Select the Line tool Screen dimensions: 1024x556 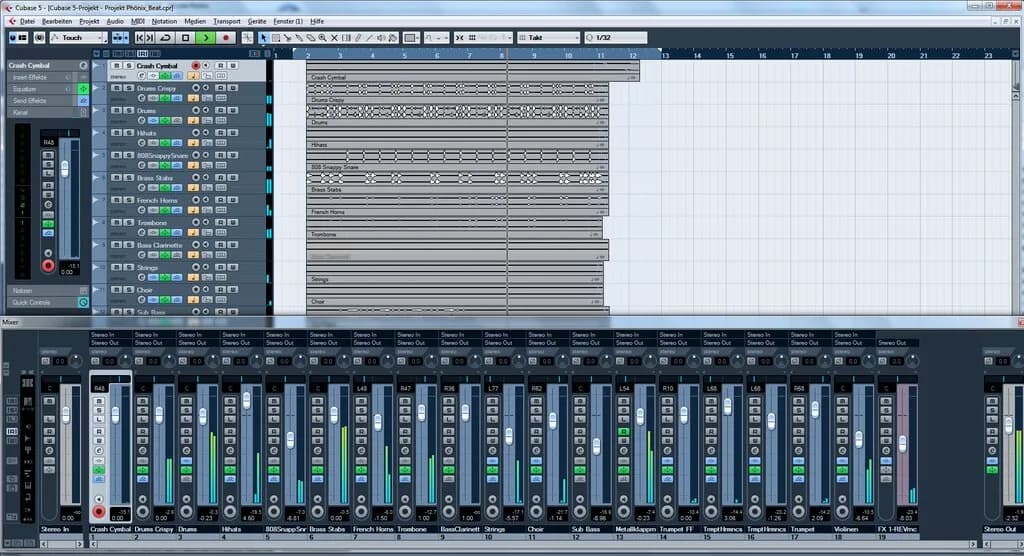click(x=370, y=38)
